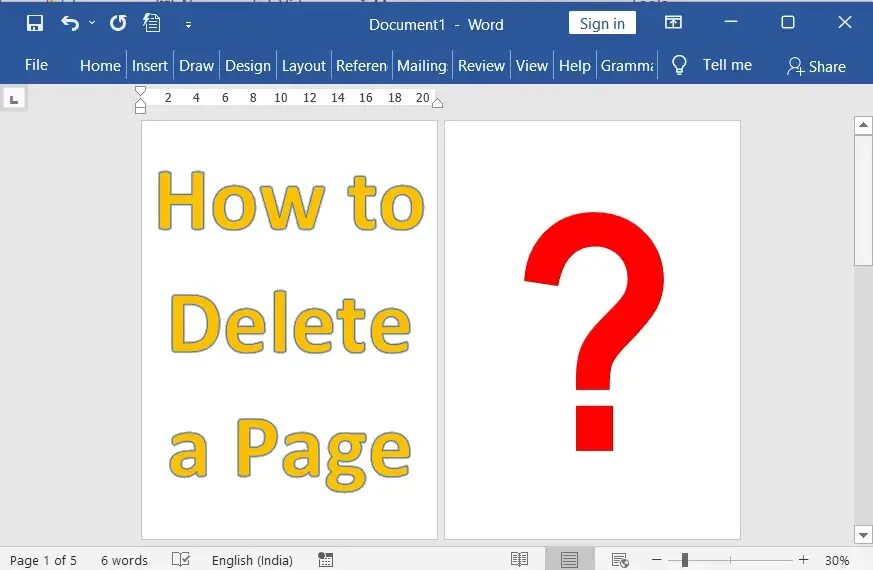Click the tab stop selector at ruler corner
This screenshot has width=873, height=570.
pyautogui.click(x=14, y=100)
